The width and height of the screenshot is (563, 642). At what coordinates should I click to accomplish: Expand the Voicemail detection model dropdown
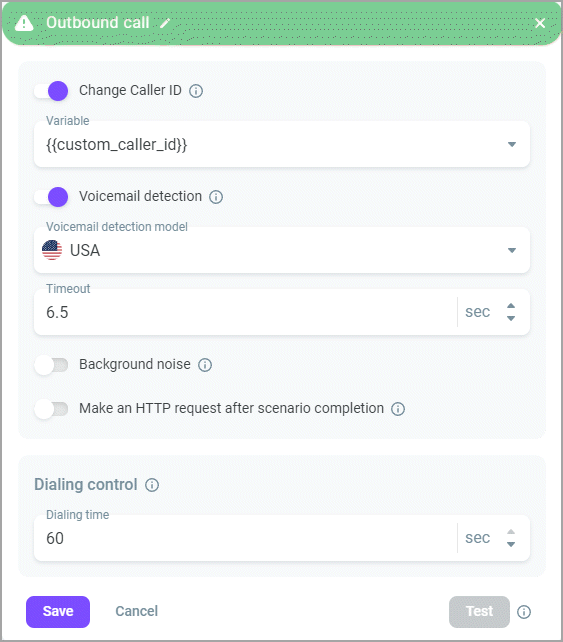282,250
